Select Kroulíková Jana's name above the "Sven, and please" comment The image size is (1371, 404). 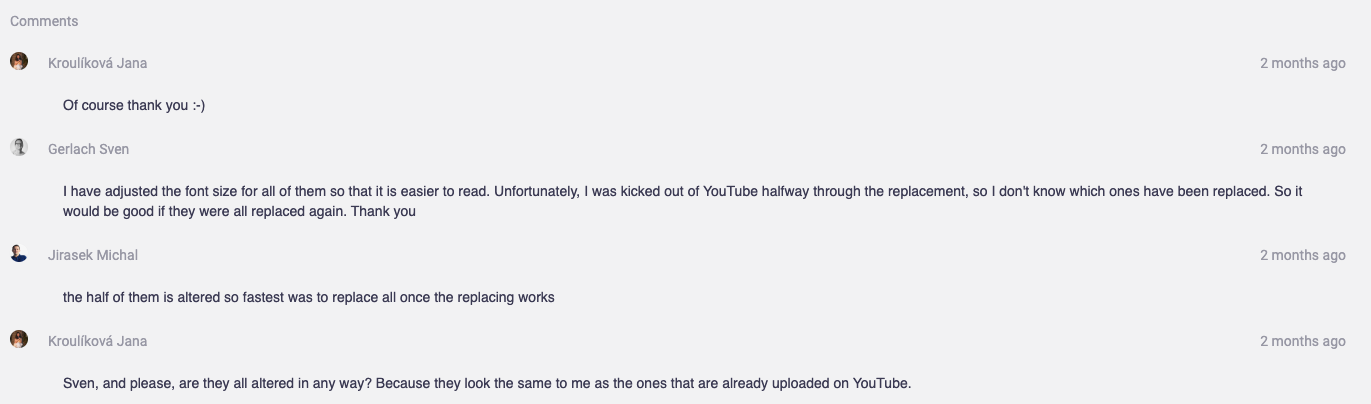point(97,341)
